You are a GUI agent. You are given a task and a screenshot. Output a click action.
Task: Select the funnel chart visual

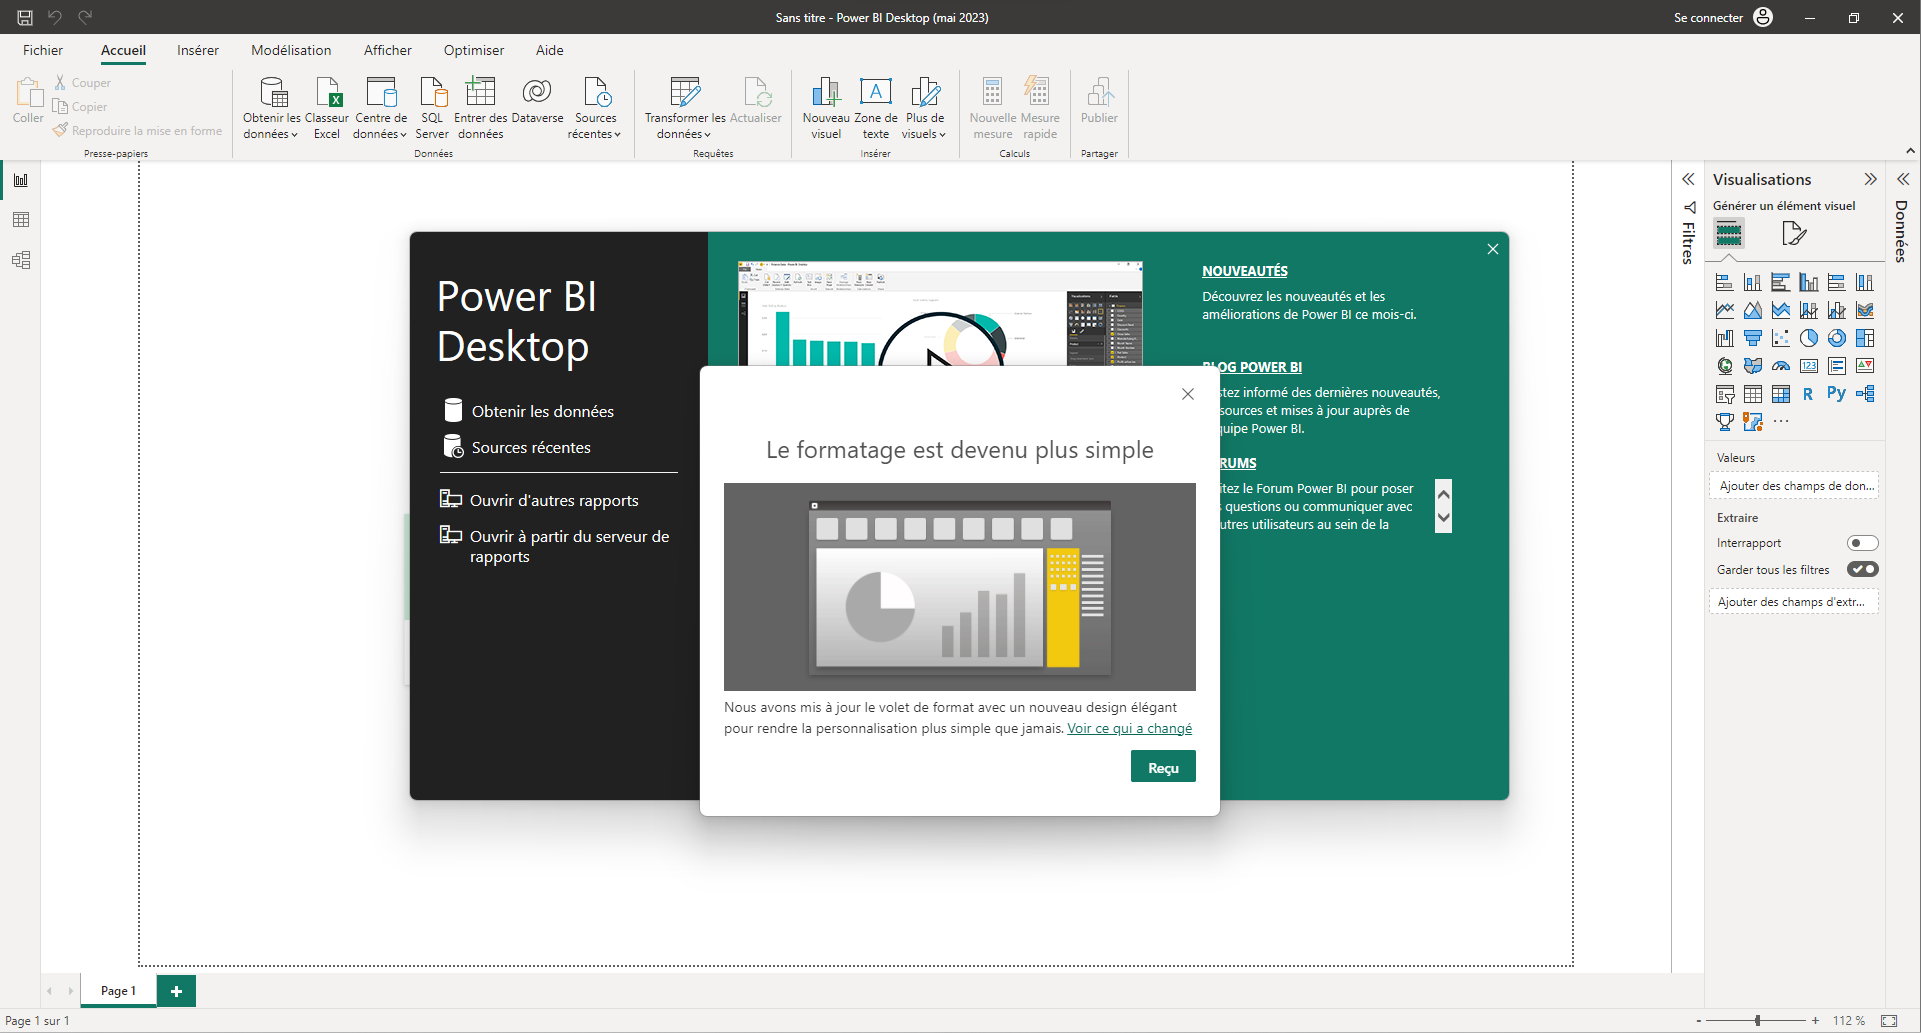(1752, 338)
